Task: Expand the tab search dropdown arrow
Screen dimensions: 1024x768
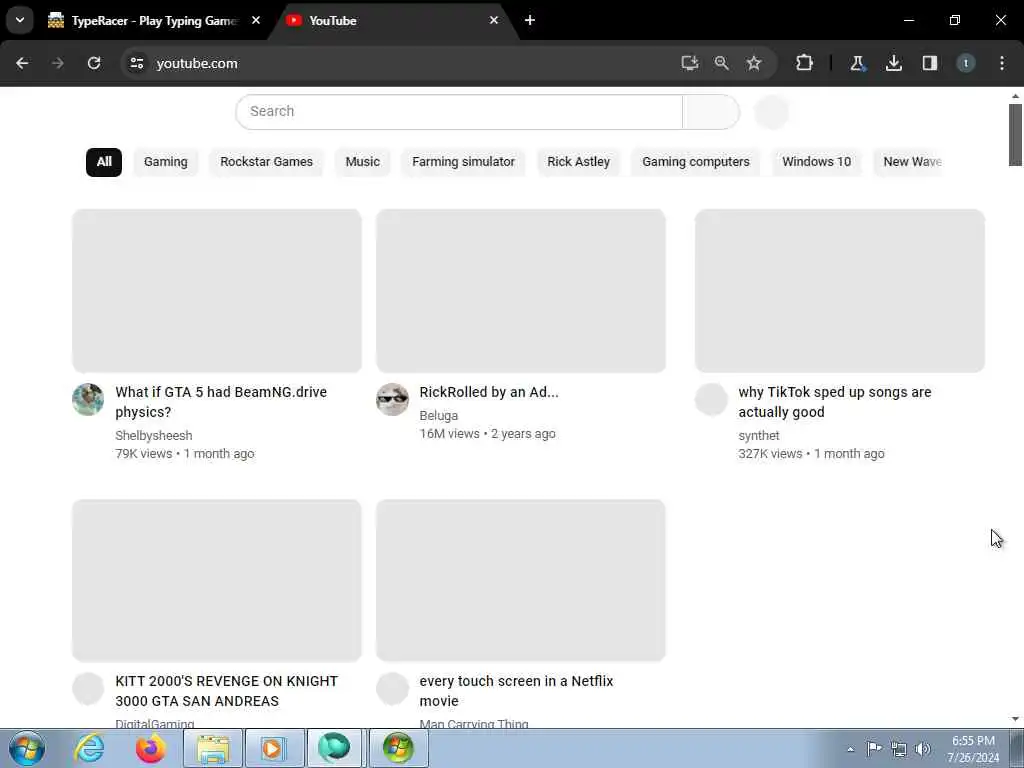Action: click(20, 20)
